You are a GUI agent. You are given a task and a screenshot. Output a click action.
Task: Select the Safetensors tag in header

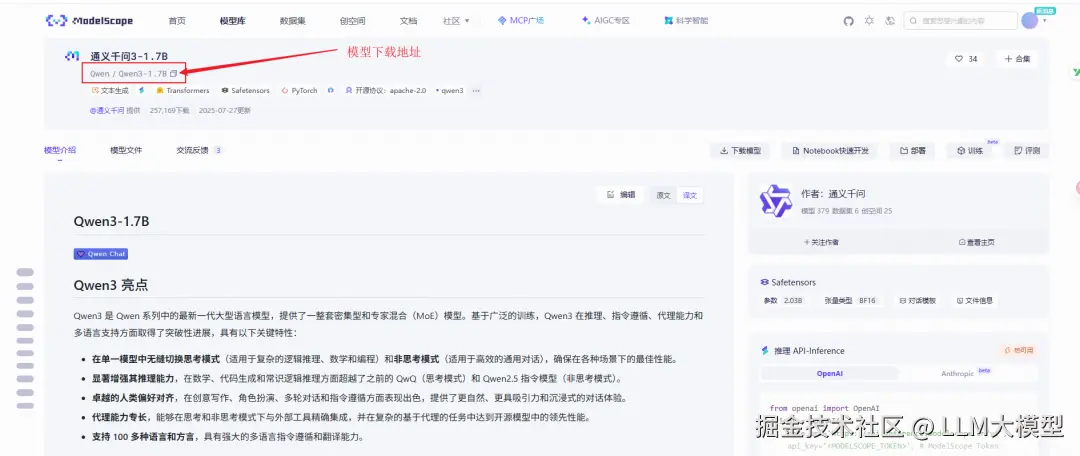pos(245,90)
